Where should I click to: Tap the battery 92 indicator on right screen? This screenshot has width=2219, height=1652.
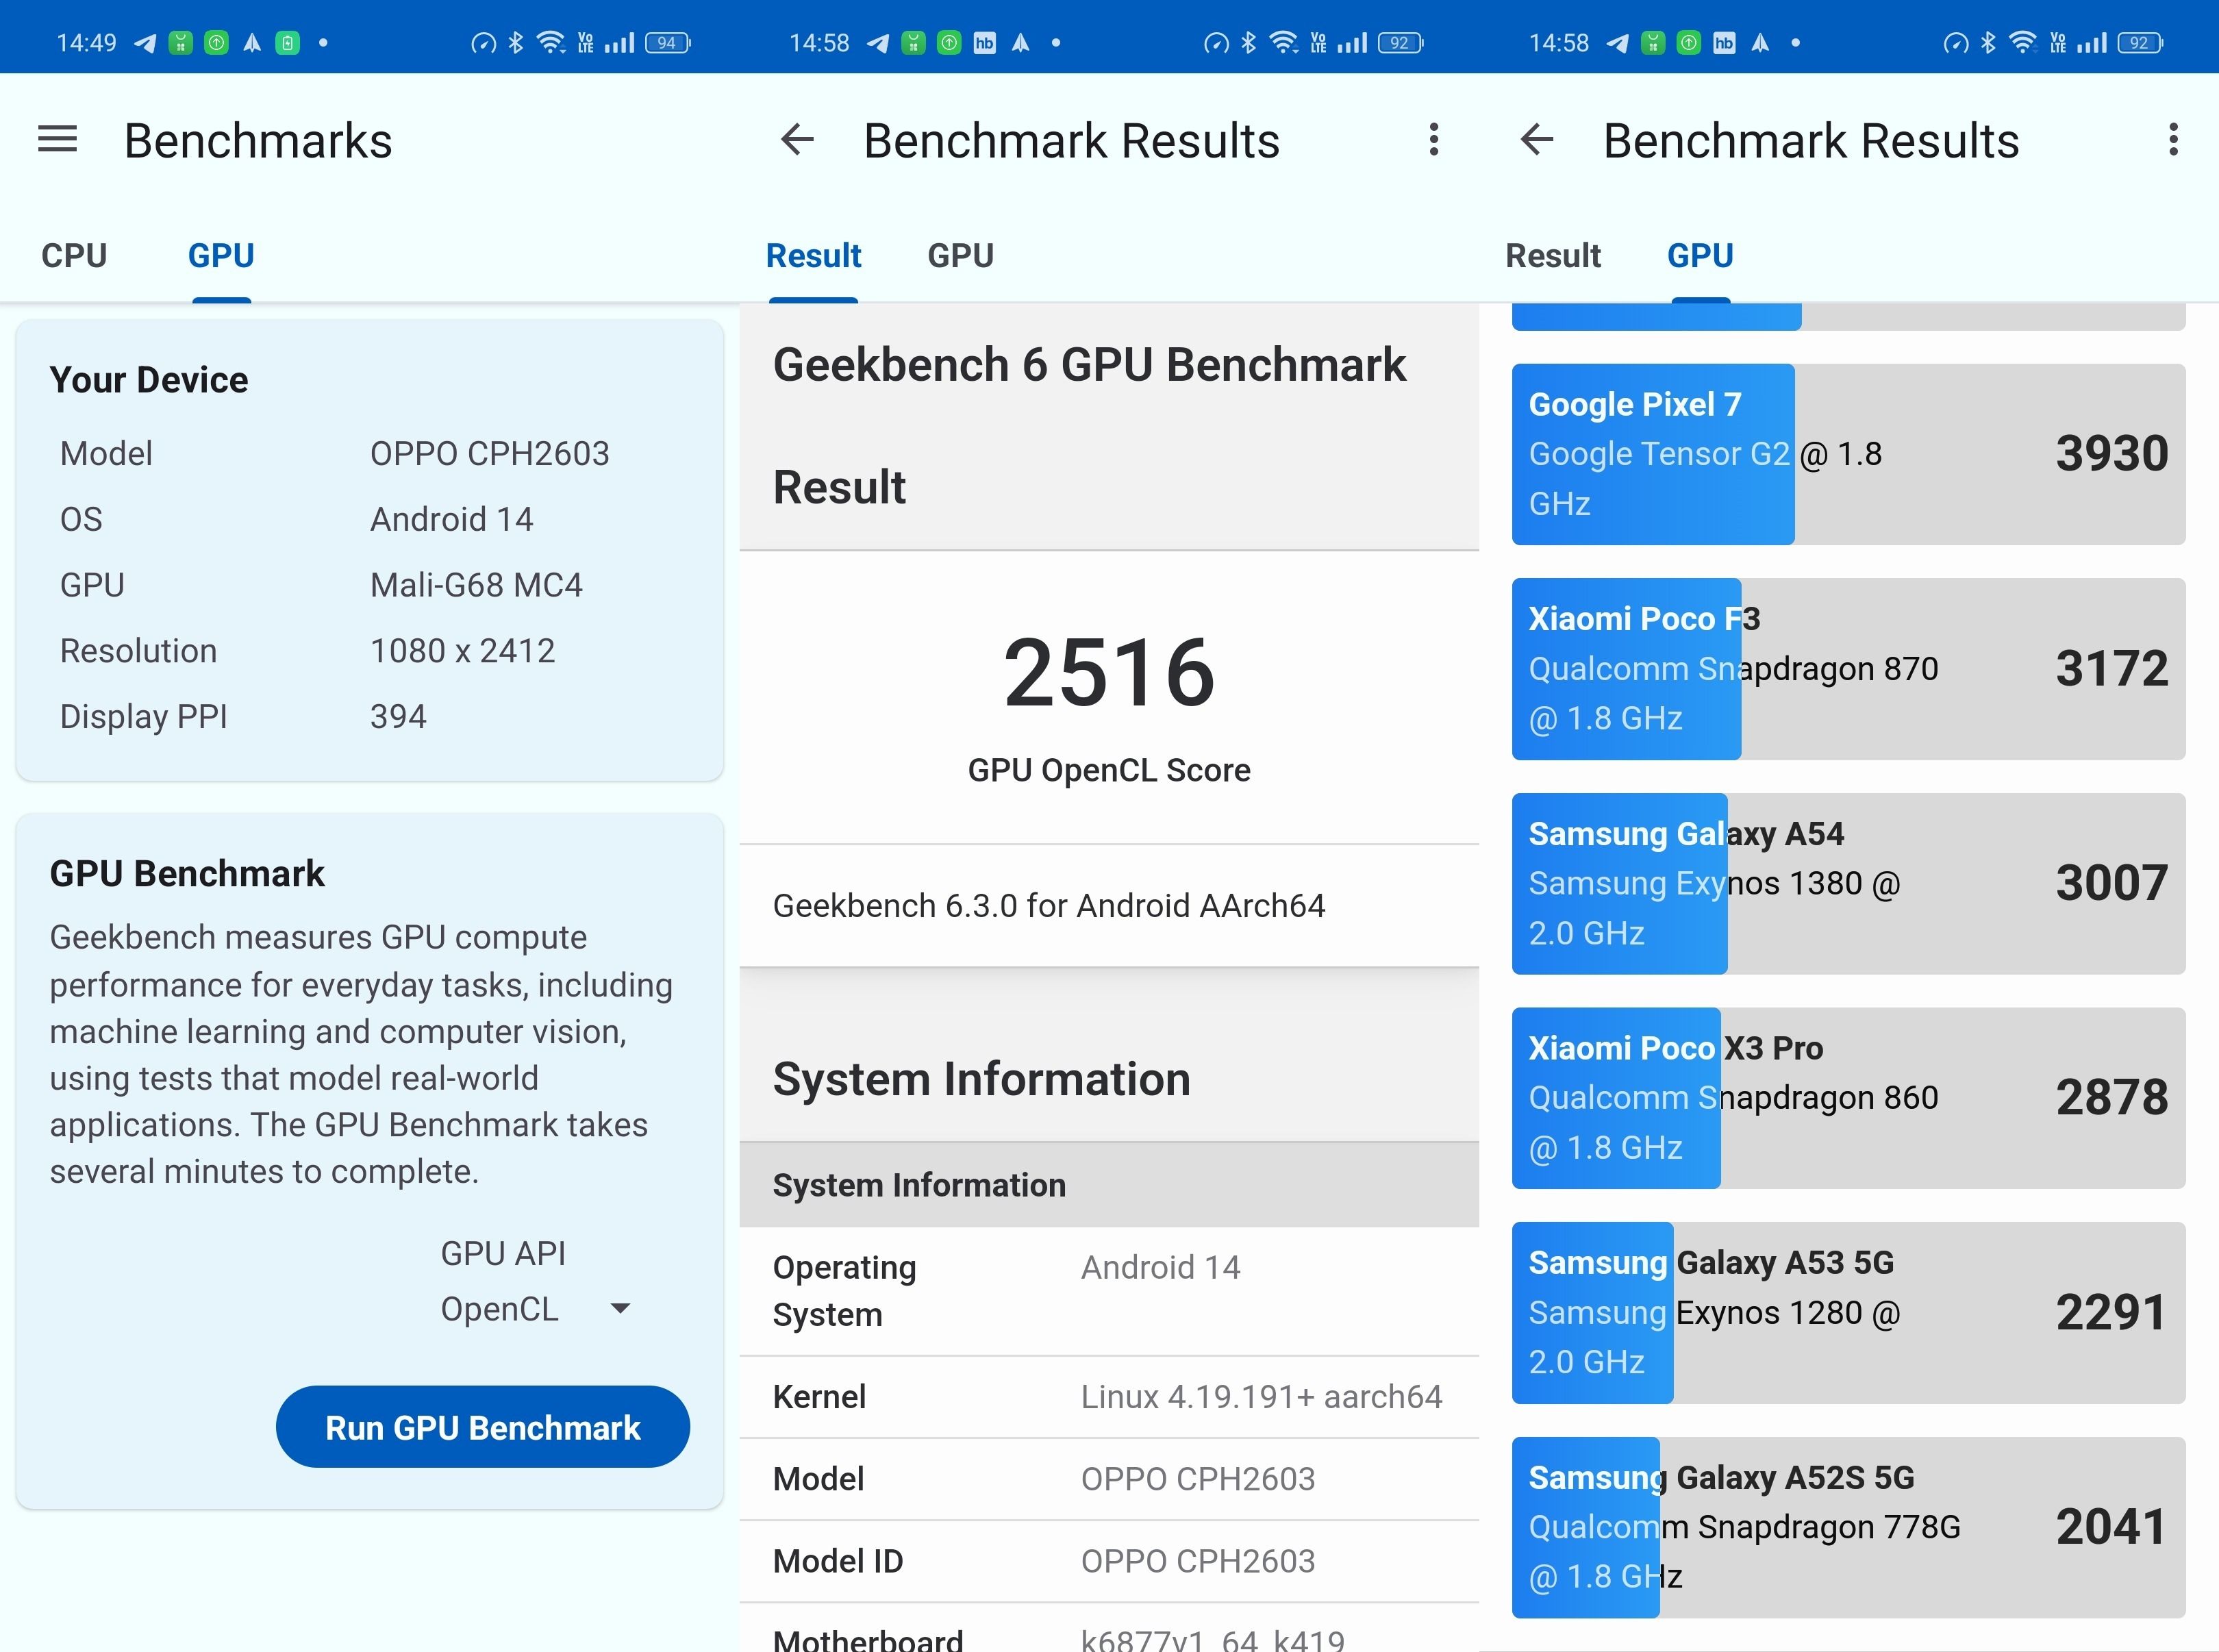tap(2140, 42)
